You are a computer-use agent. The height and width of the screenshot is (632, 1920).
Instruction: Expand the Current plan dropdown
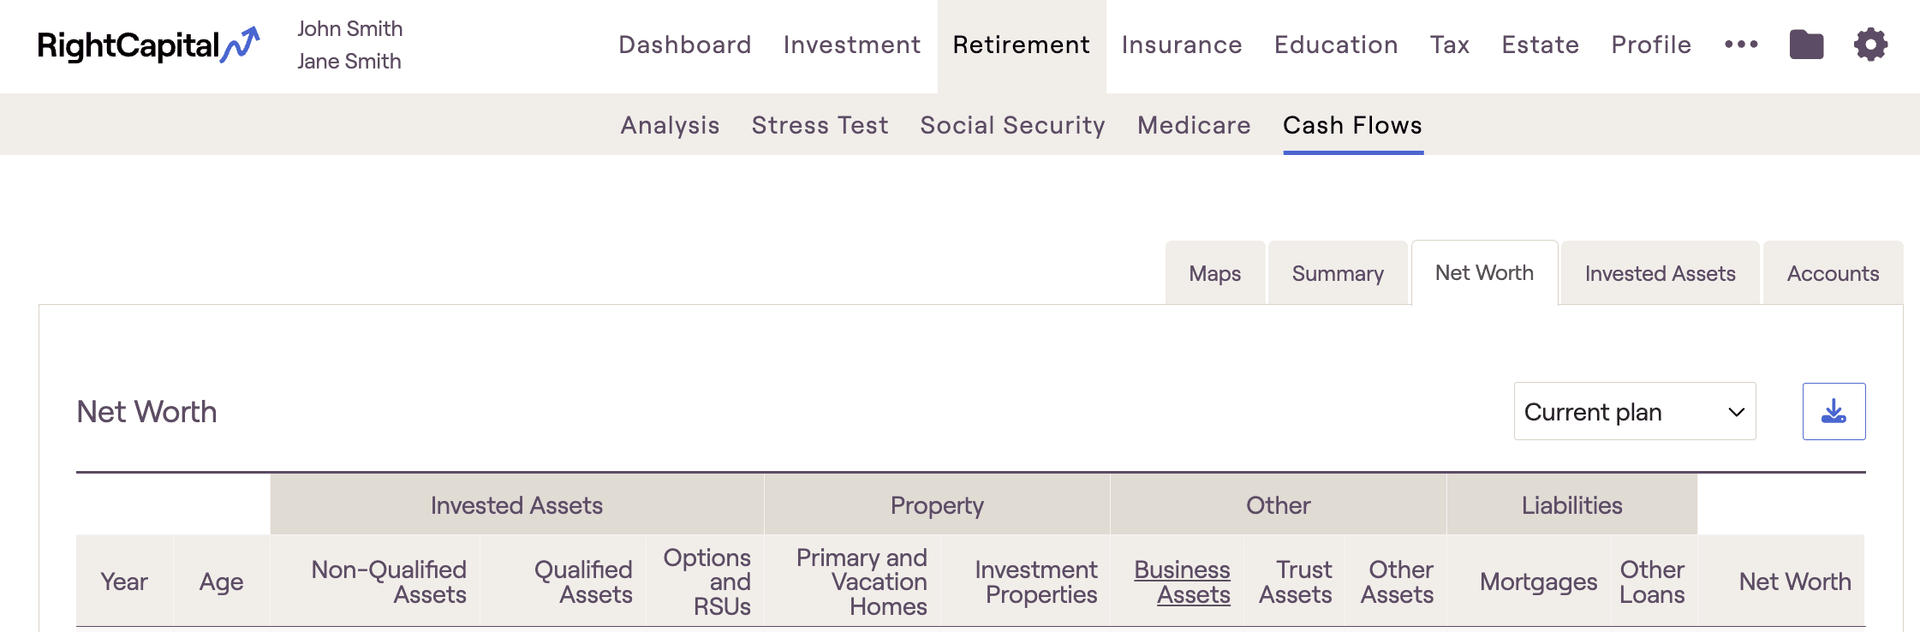[x=1634, y=411]
